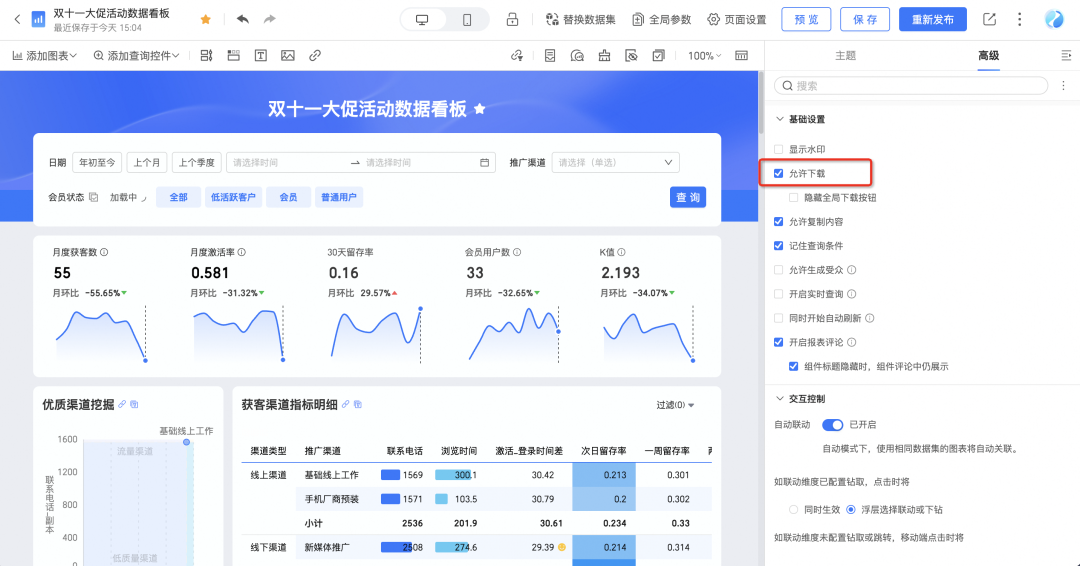Select the 普通用户 filter tab
The height and width of the screenshot is (566, 1080).
(x=339, y=197)
